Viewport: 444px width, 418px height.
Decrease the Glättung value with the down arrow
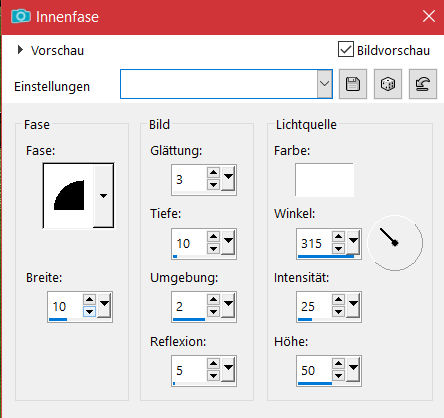[213, 184]
